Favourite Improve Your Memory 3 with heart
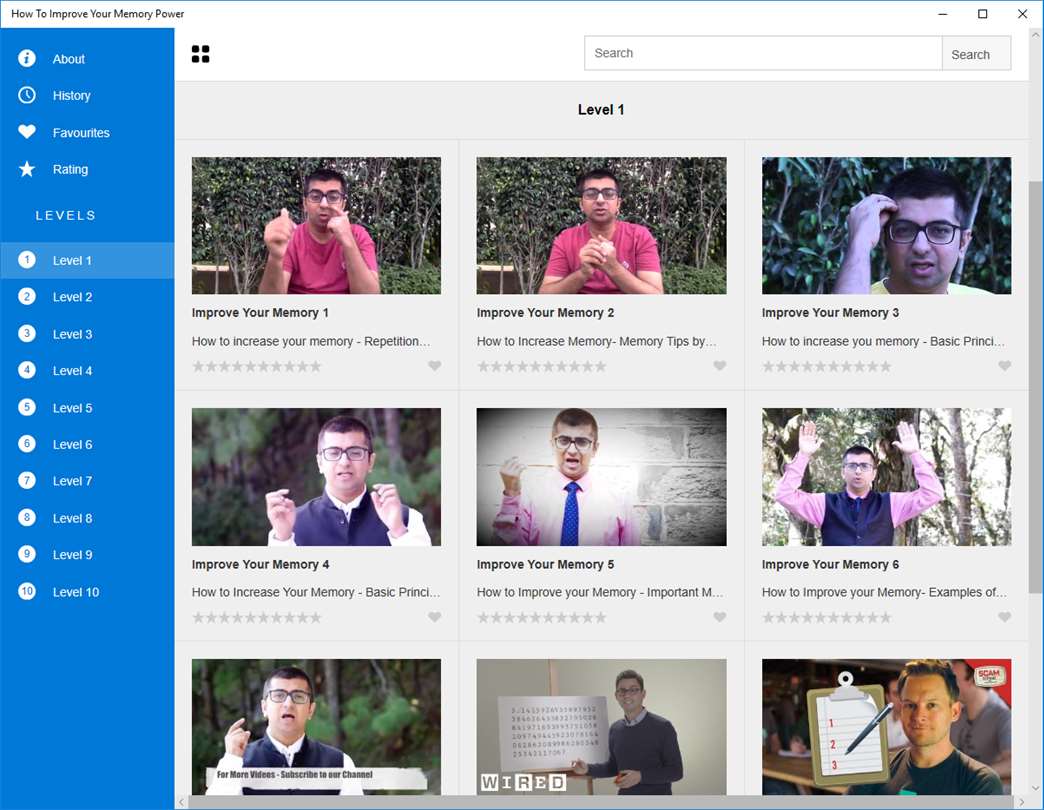 [x=1005, y=365]
